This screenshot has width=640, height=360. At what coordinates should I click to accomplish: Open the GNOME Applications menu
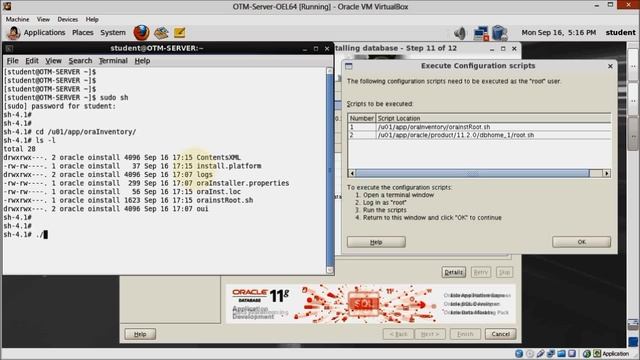pyautogui.click(x=44, y=32)
